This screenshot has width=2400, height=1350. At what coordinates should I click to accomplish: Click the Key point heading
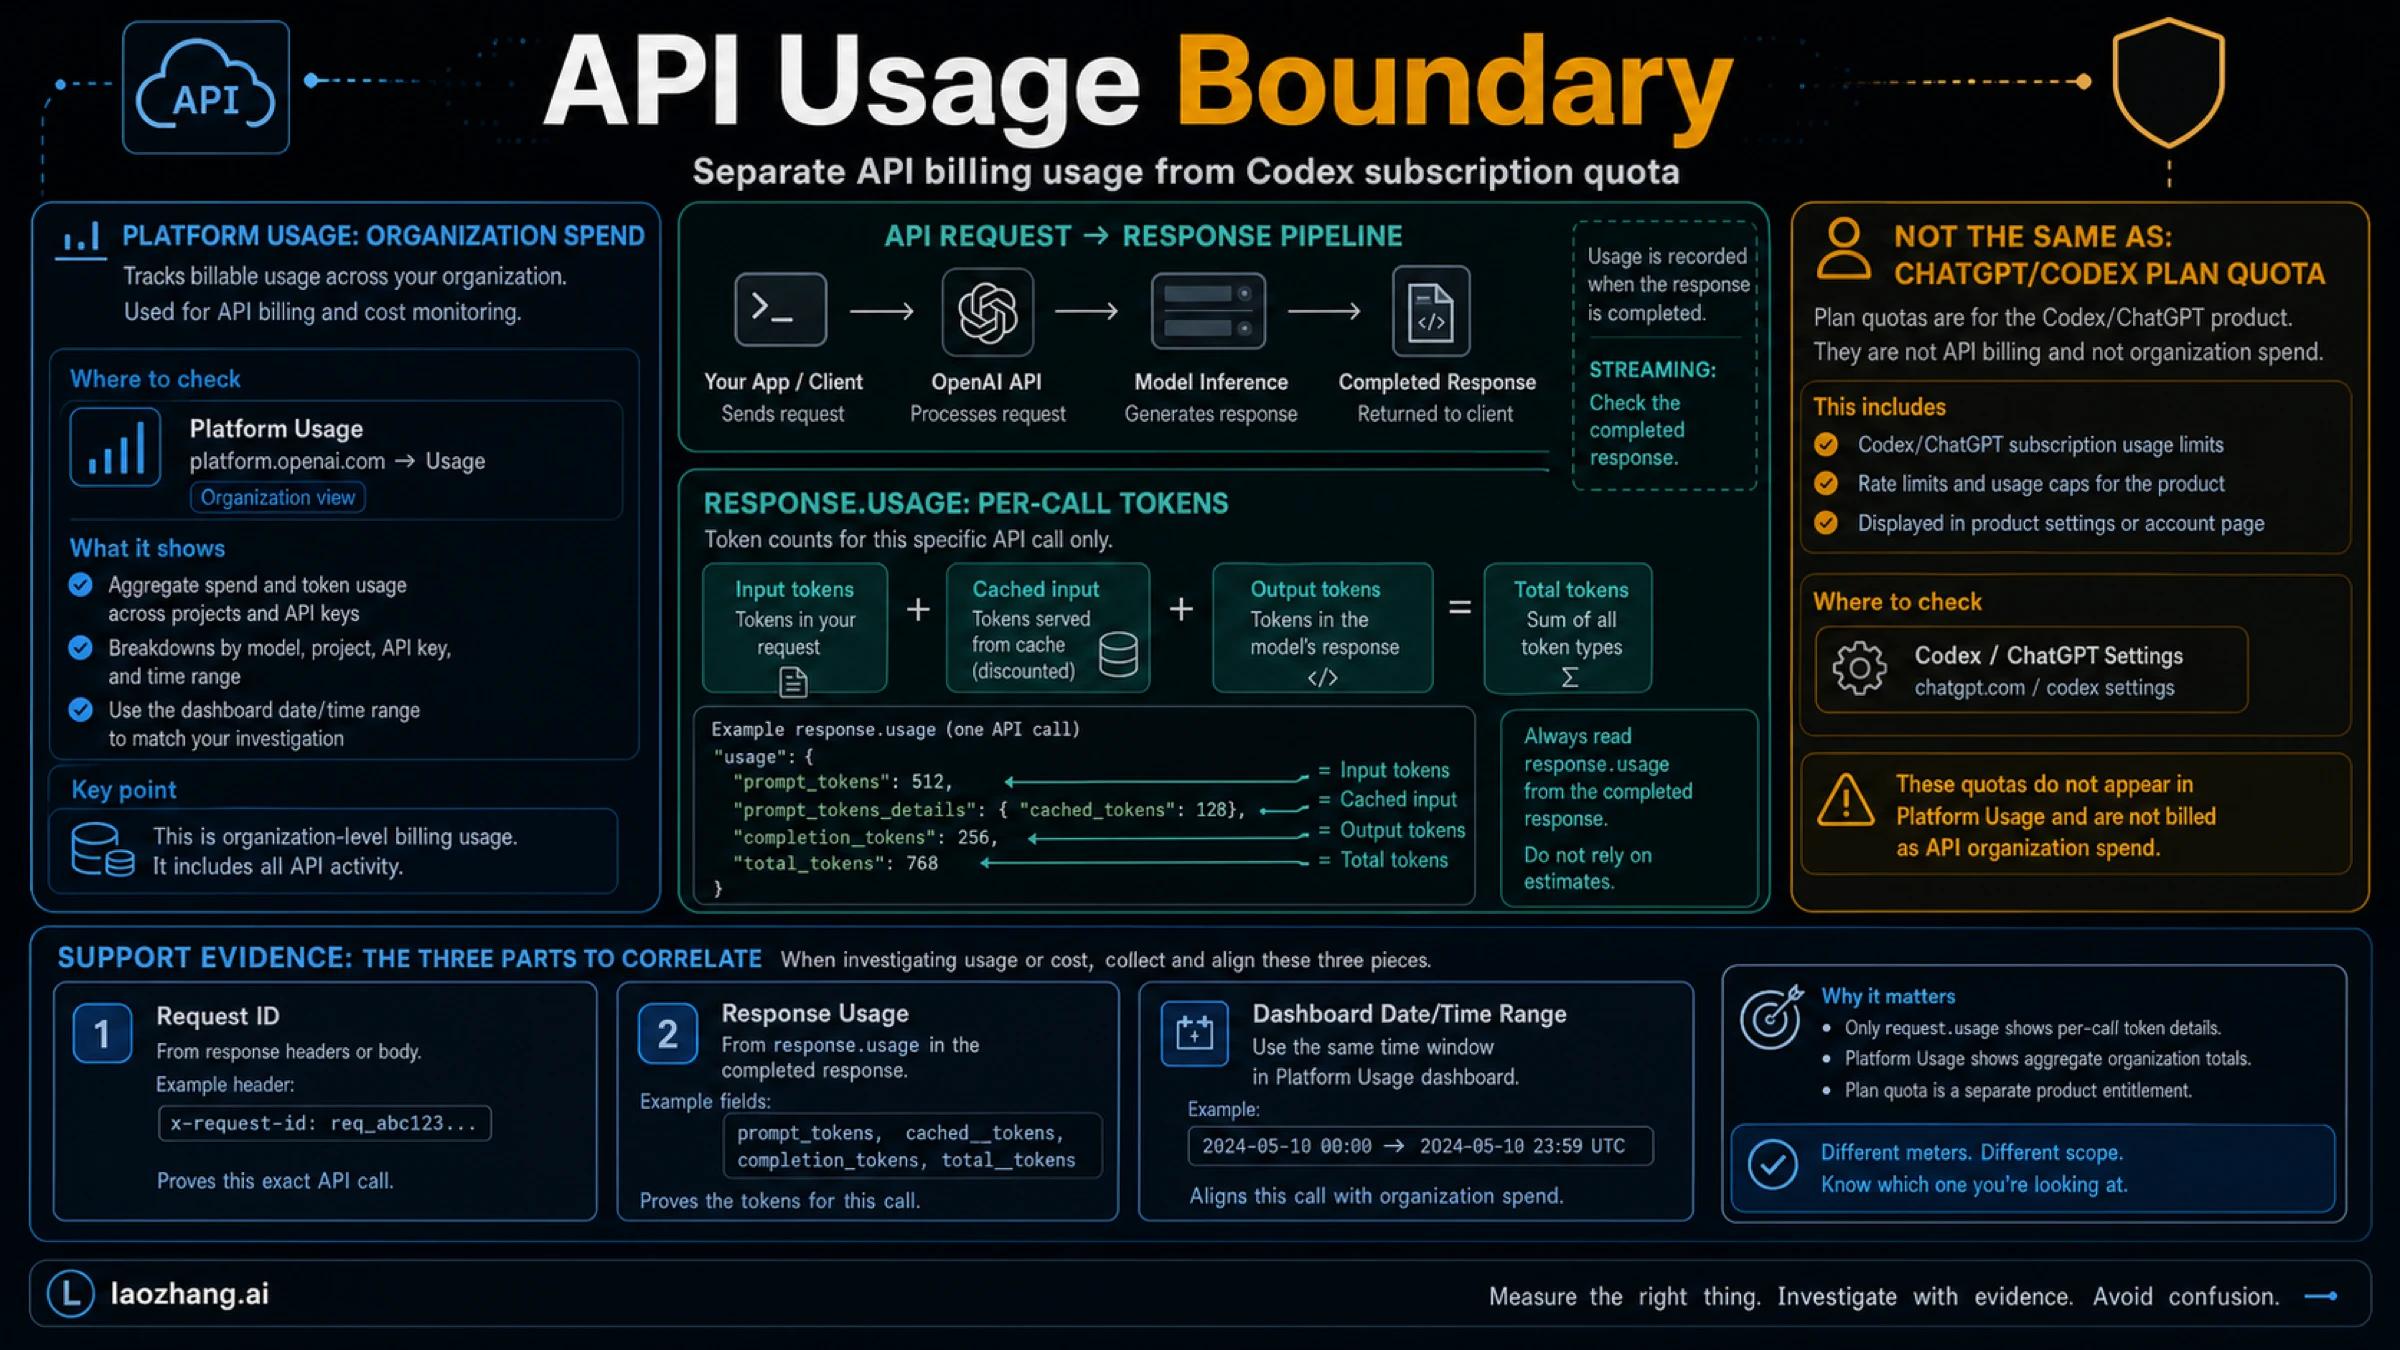click(124, 790)
